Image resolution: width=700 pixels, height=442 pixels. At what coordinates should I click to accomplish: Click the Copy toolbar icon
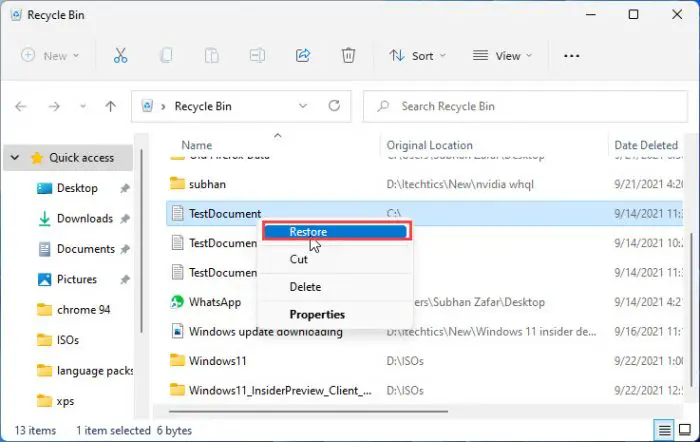click(166, 55)
